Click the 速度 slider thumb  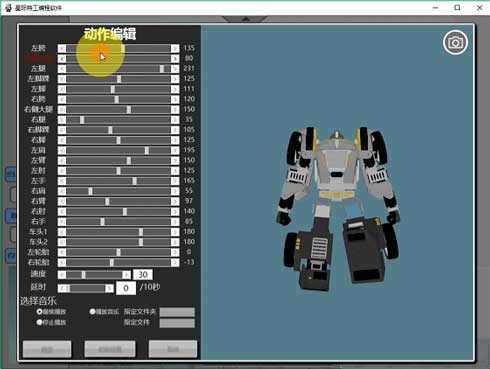coord(83,275)
